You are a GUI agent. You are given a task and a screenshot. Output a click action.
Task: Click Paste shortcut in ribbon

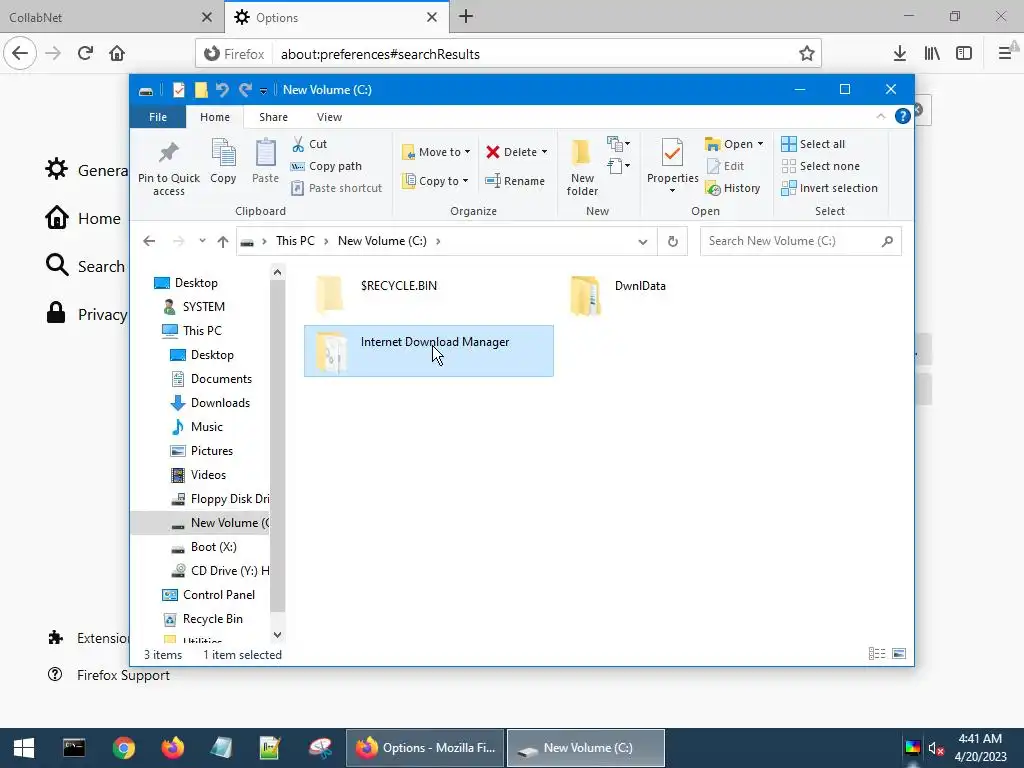336,188
